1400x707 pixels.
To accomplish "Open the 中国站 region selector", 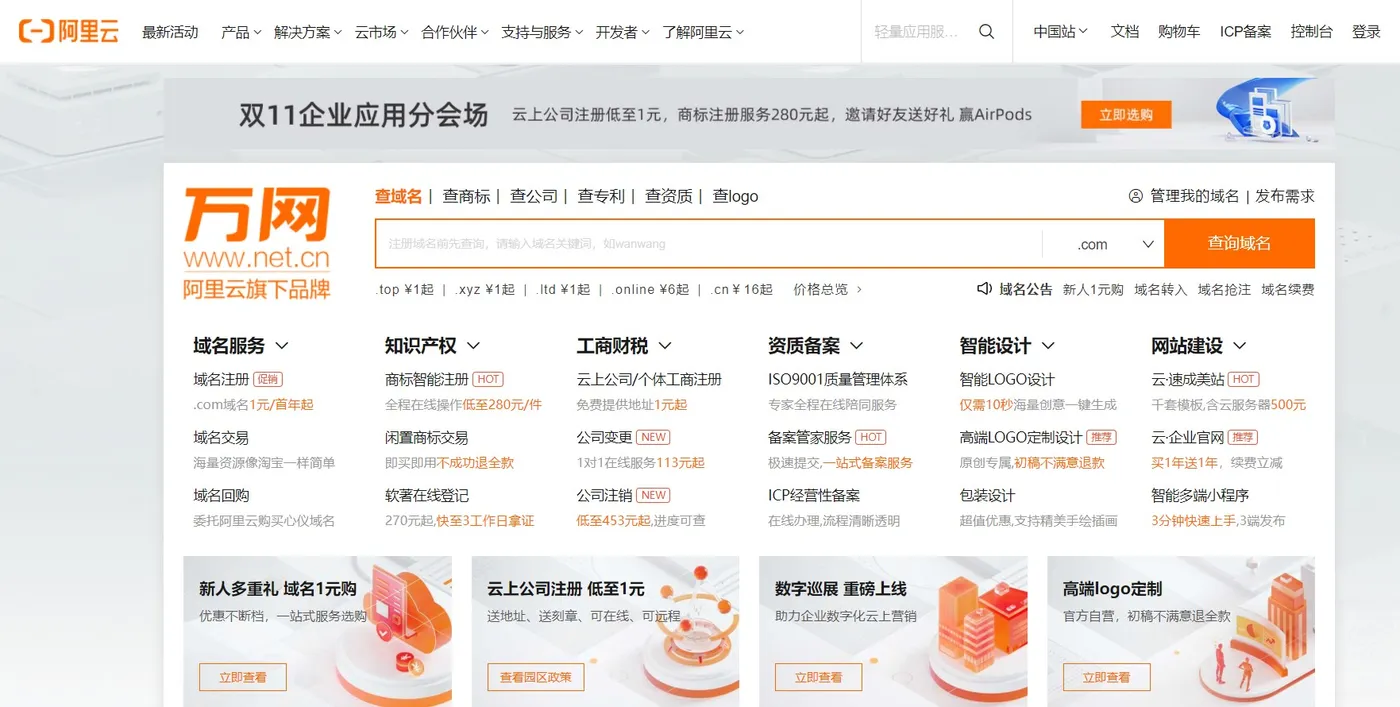I will click(x=1061, y=32).
